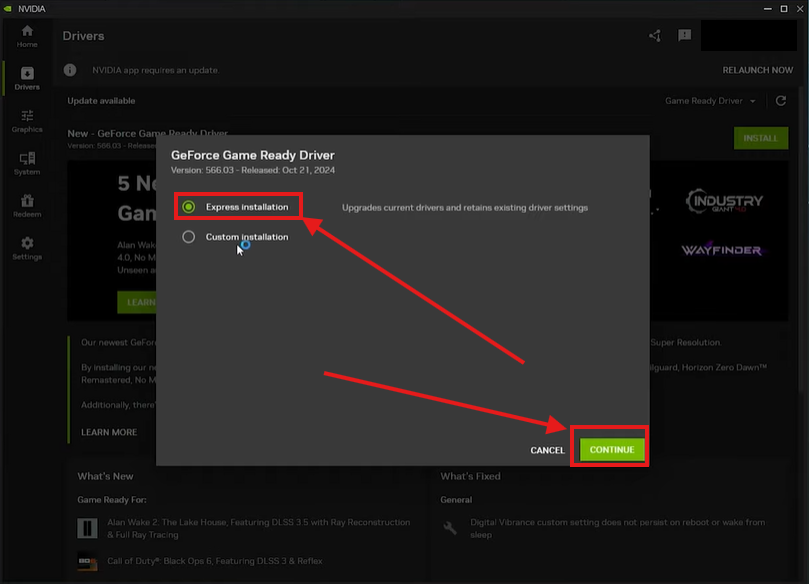Click the account area in the top right
The height and width of the screenshot is (584, 809).
pos(749,35)
